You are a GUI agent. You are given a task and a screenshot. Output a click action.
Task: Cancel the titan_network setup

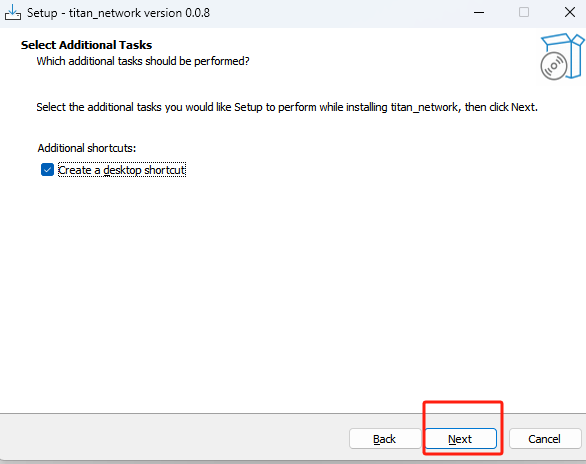545,439
